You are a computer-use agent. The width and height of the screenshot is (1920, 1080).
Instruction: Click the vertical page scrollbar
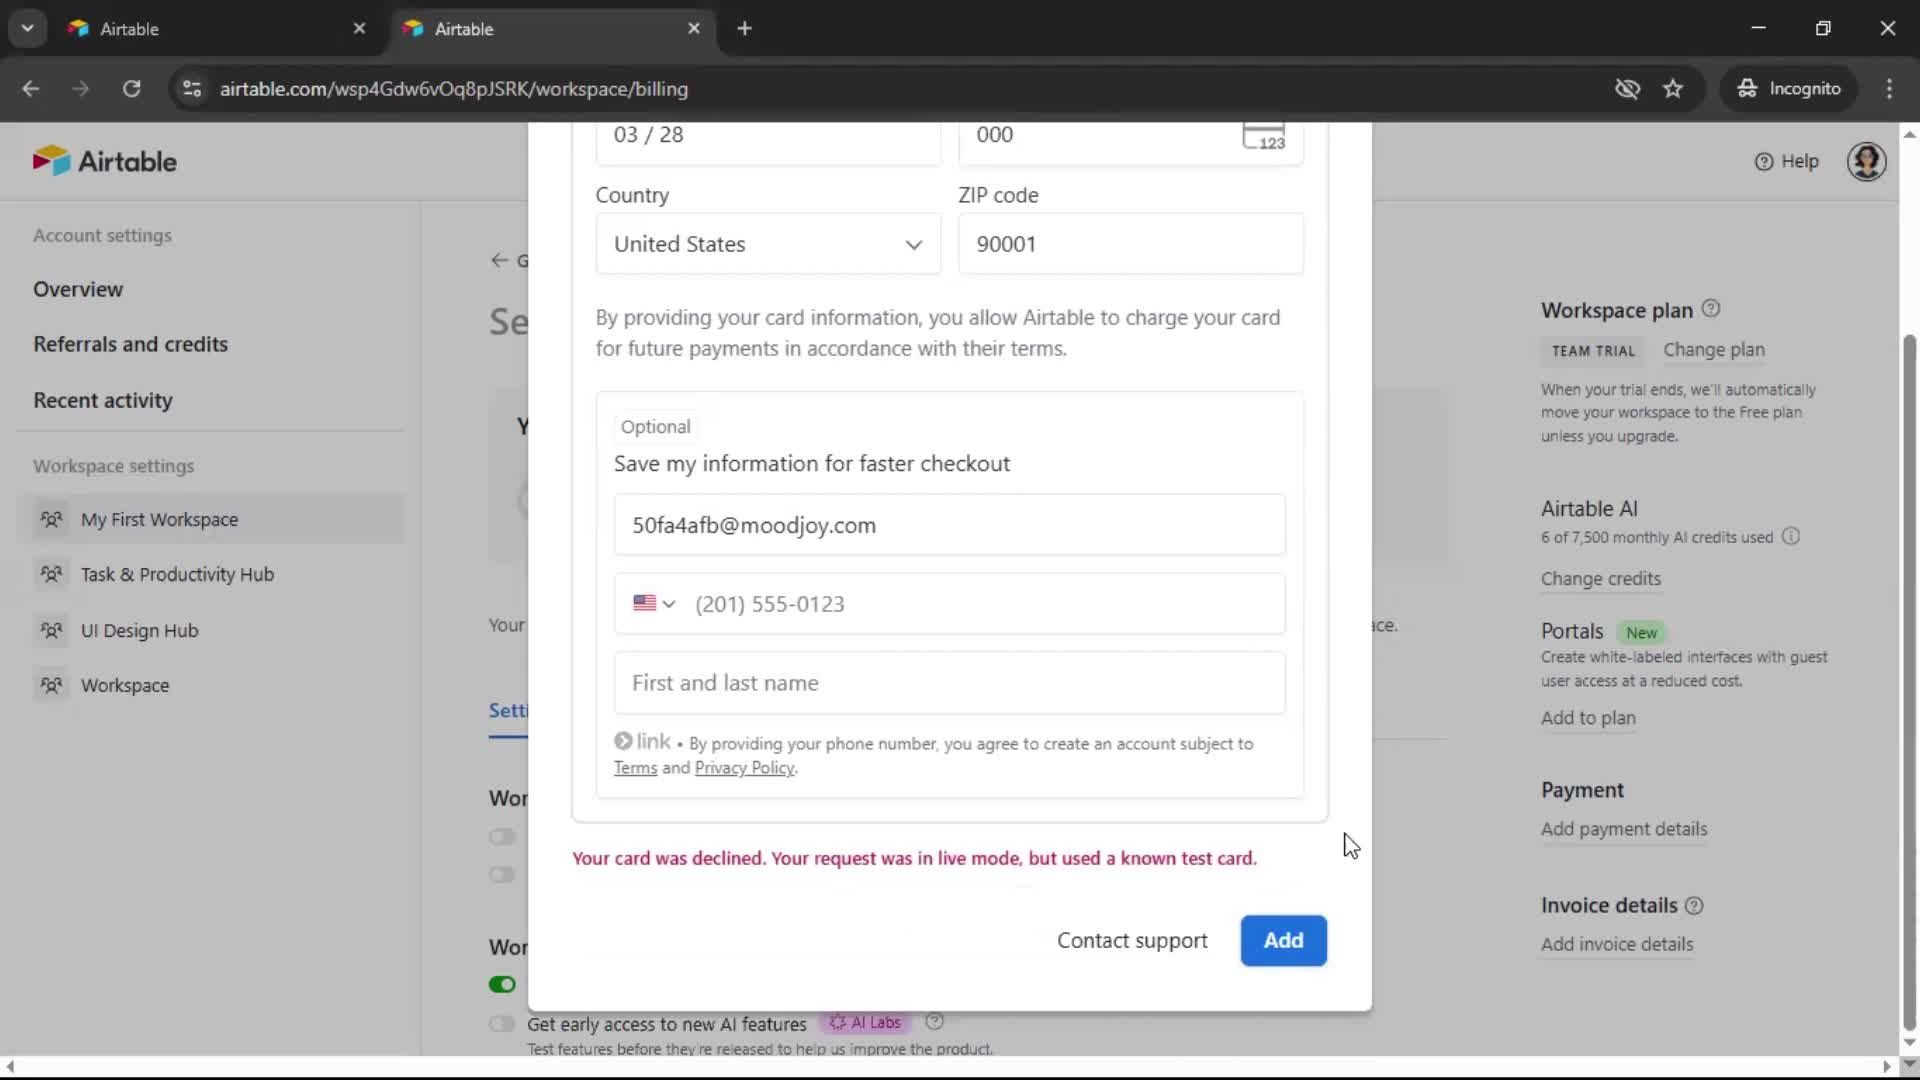click(x=1909, y=683)
